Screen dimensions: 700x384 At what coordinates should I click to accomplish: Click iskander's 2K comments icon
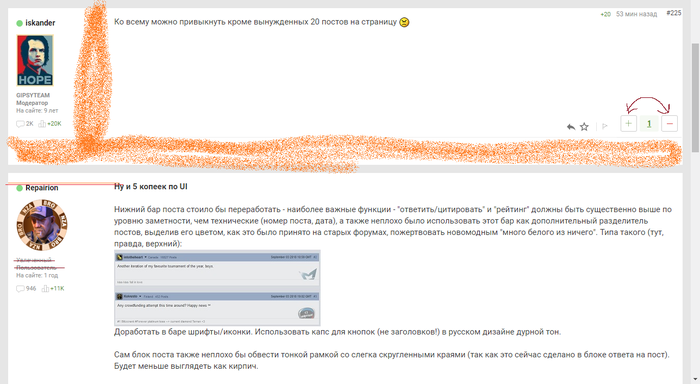[x=20, y=124]
